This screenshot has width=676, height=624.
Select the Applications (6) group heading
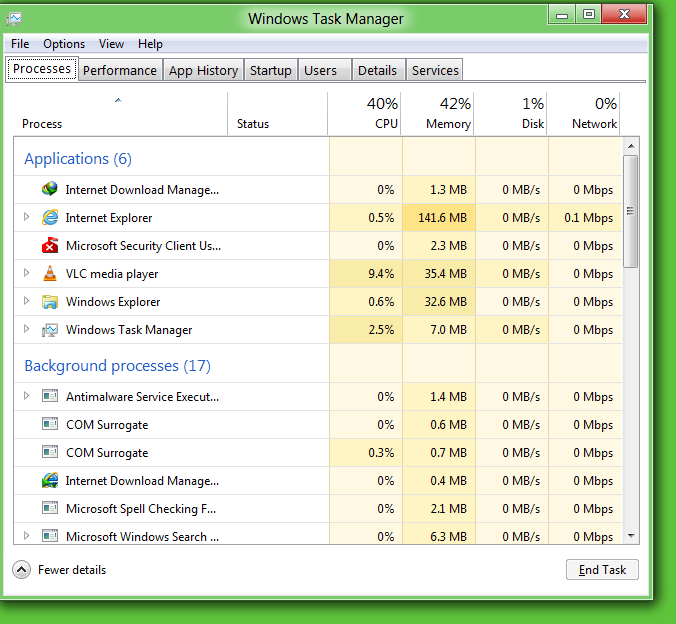point(78,159)
